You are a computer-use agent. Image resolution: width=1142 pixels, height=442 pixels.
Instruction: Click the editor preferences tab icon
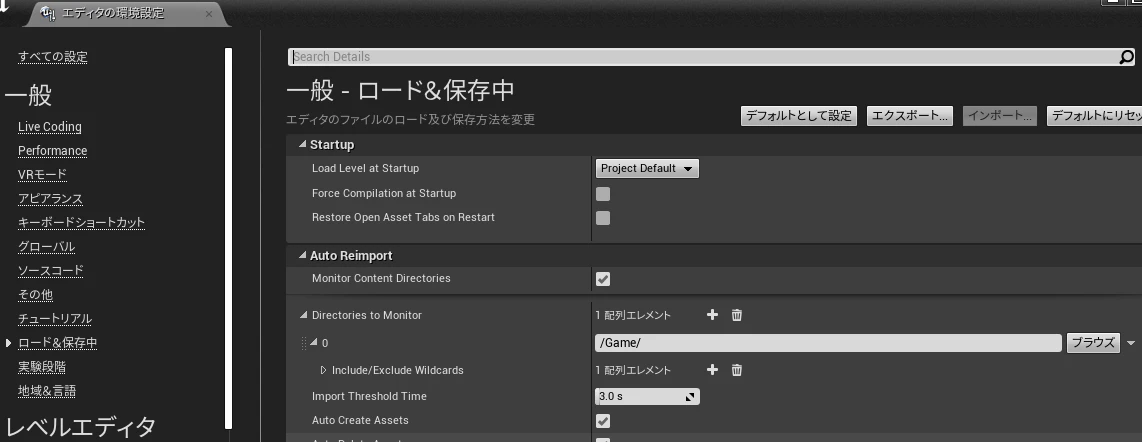pyautogui.click(x=49, y=13)
